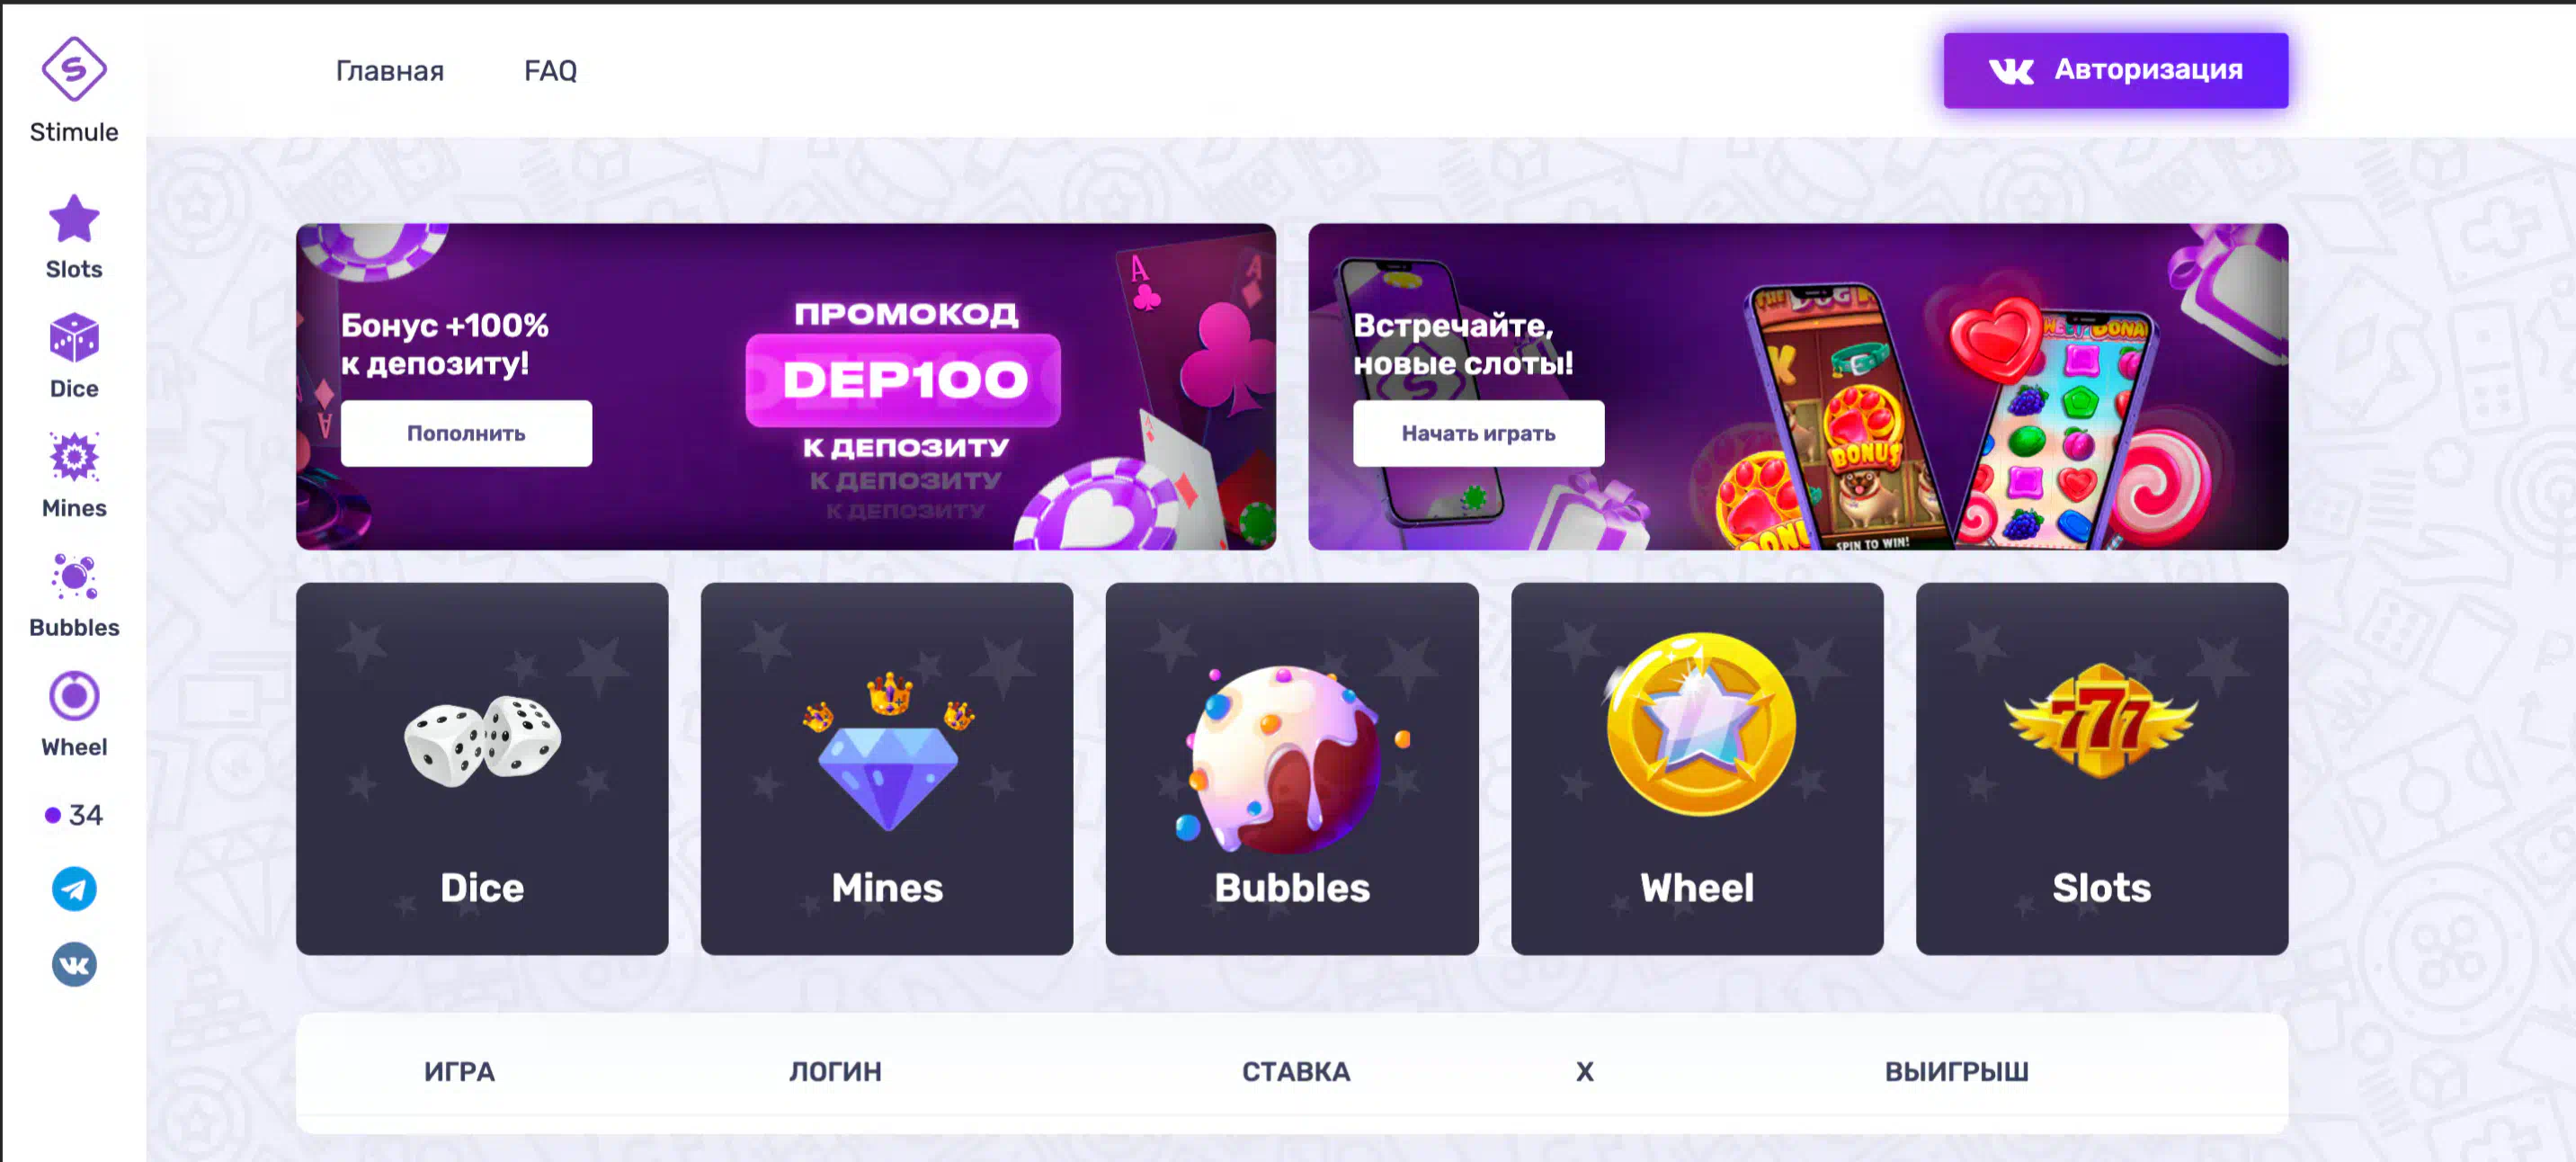
Task: Open the Slots 777 game card
Action: (2102, 769)
